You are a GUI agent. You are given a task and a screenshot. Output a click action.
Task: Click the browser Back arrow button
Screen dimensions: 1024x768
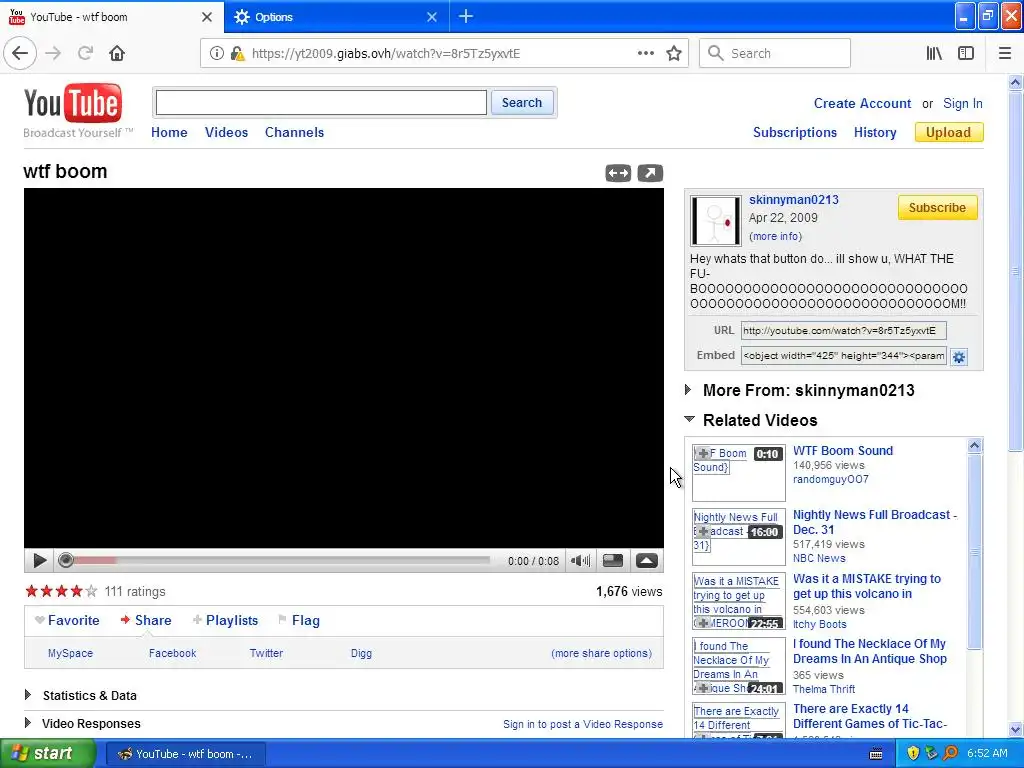point(20,54)
